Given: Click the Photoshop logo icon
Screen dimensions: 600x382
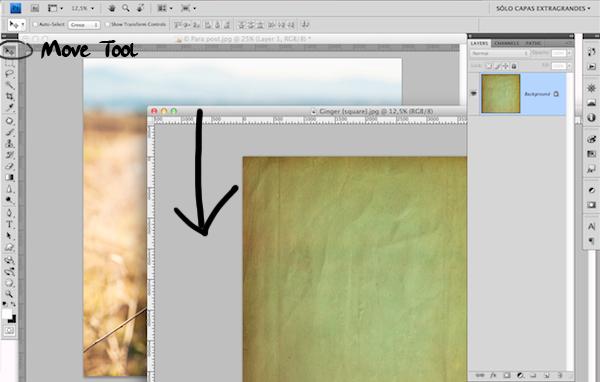Looking at the screenshot, I should pyautogui.click(x=16, y=8).
